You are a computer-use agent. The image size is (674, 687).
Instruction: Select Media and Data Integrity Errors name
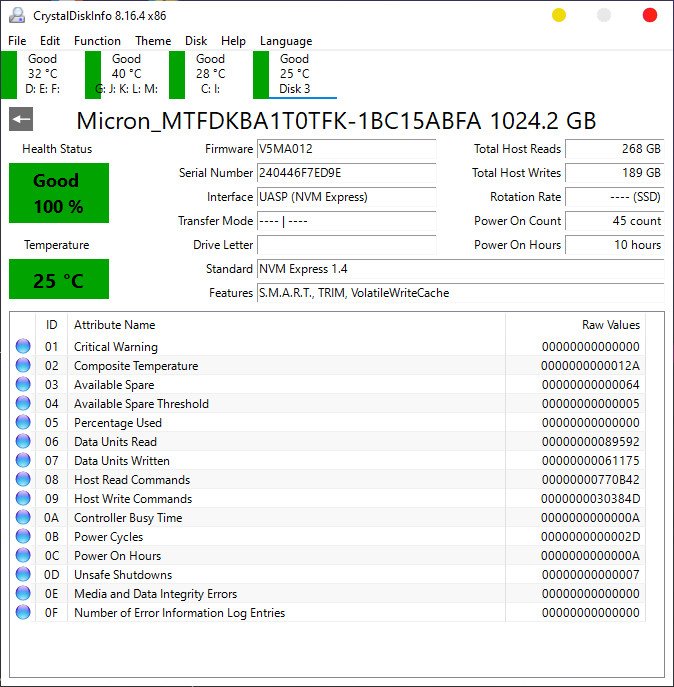pyautogui.click(x=156, y=594)
